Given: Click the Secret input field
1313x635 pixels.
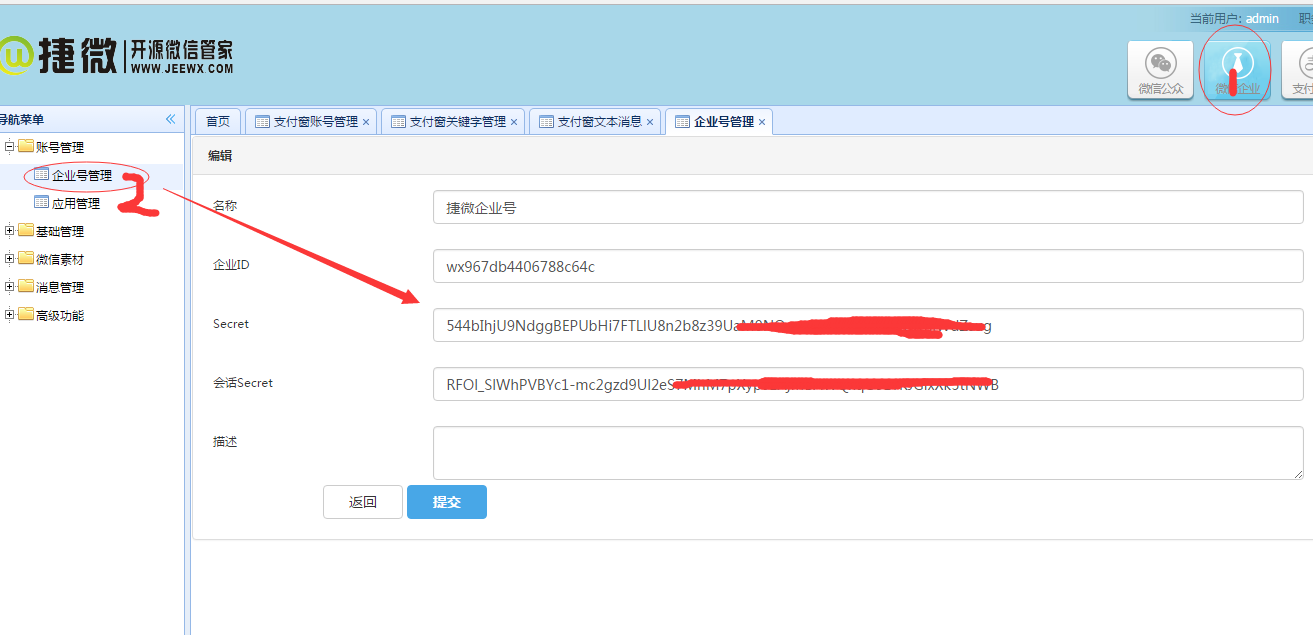Looking at the screenshot, I should [x=868, y=325].
